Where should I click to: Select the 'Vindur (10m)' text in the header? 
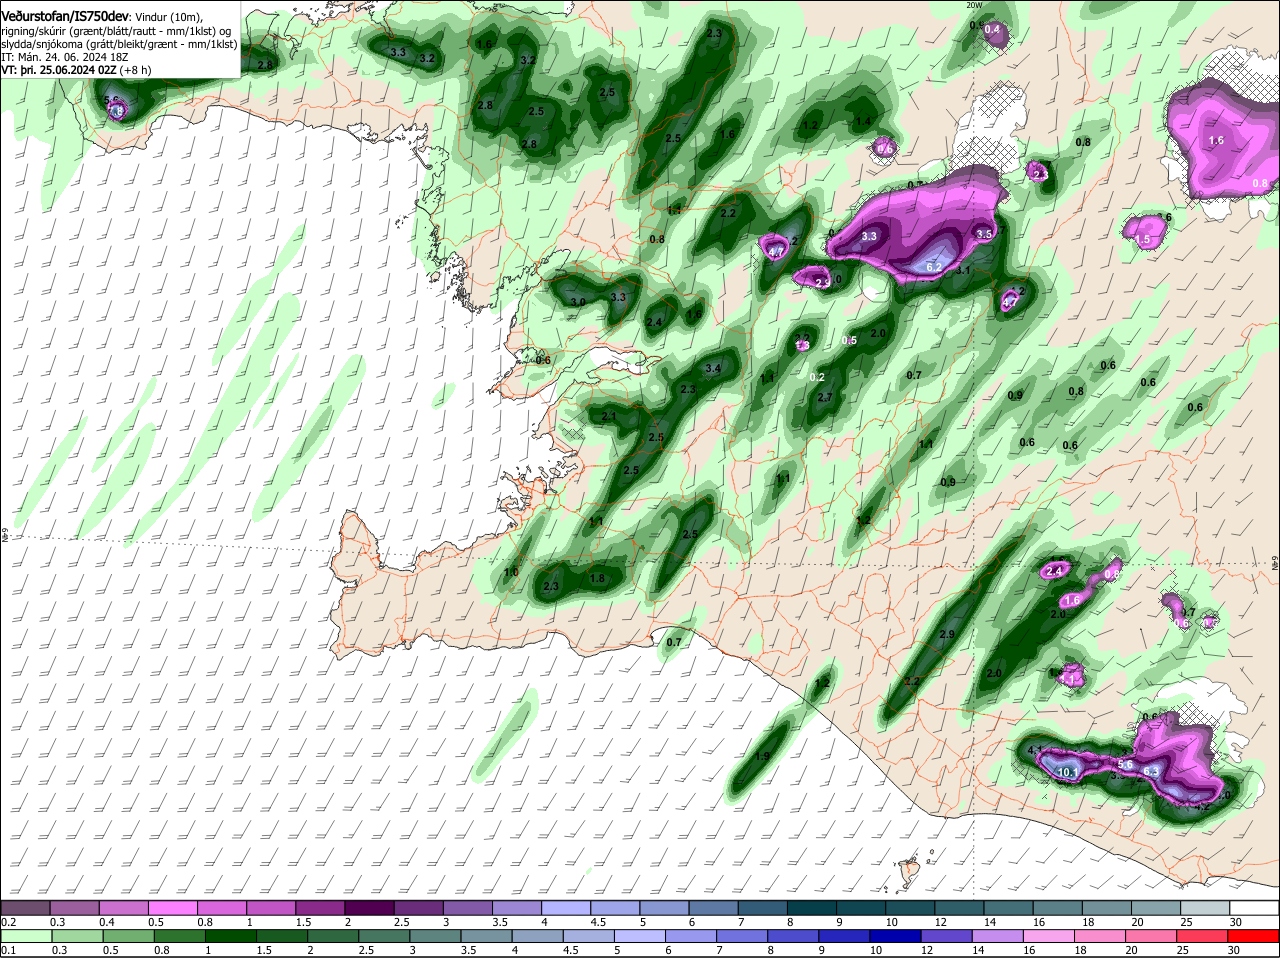pos(169,18)
